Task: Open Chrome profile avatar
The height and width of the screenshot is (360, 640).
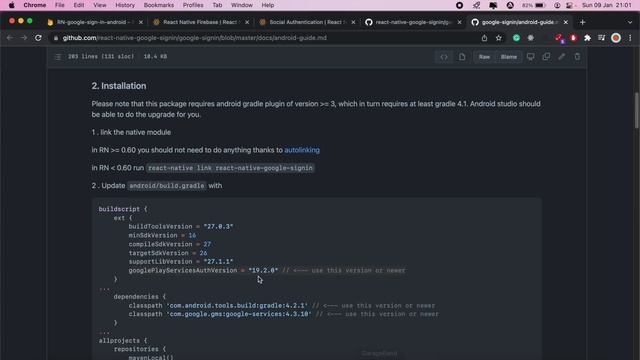Action: (616, 38)
